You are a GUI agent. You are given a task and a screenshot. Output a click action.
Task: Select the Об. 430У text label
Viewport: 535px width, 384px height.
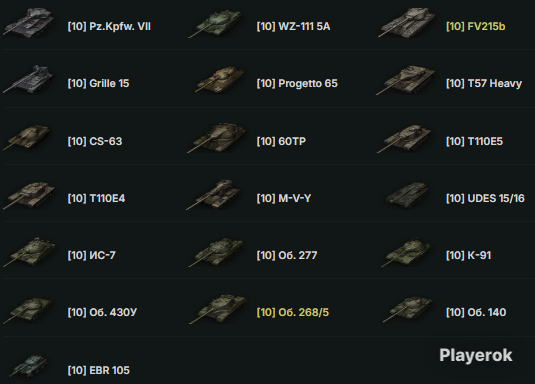tap(102, 312)
